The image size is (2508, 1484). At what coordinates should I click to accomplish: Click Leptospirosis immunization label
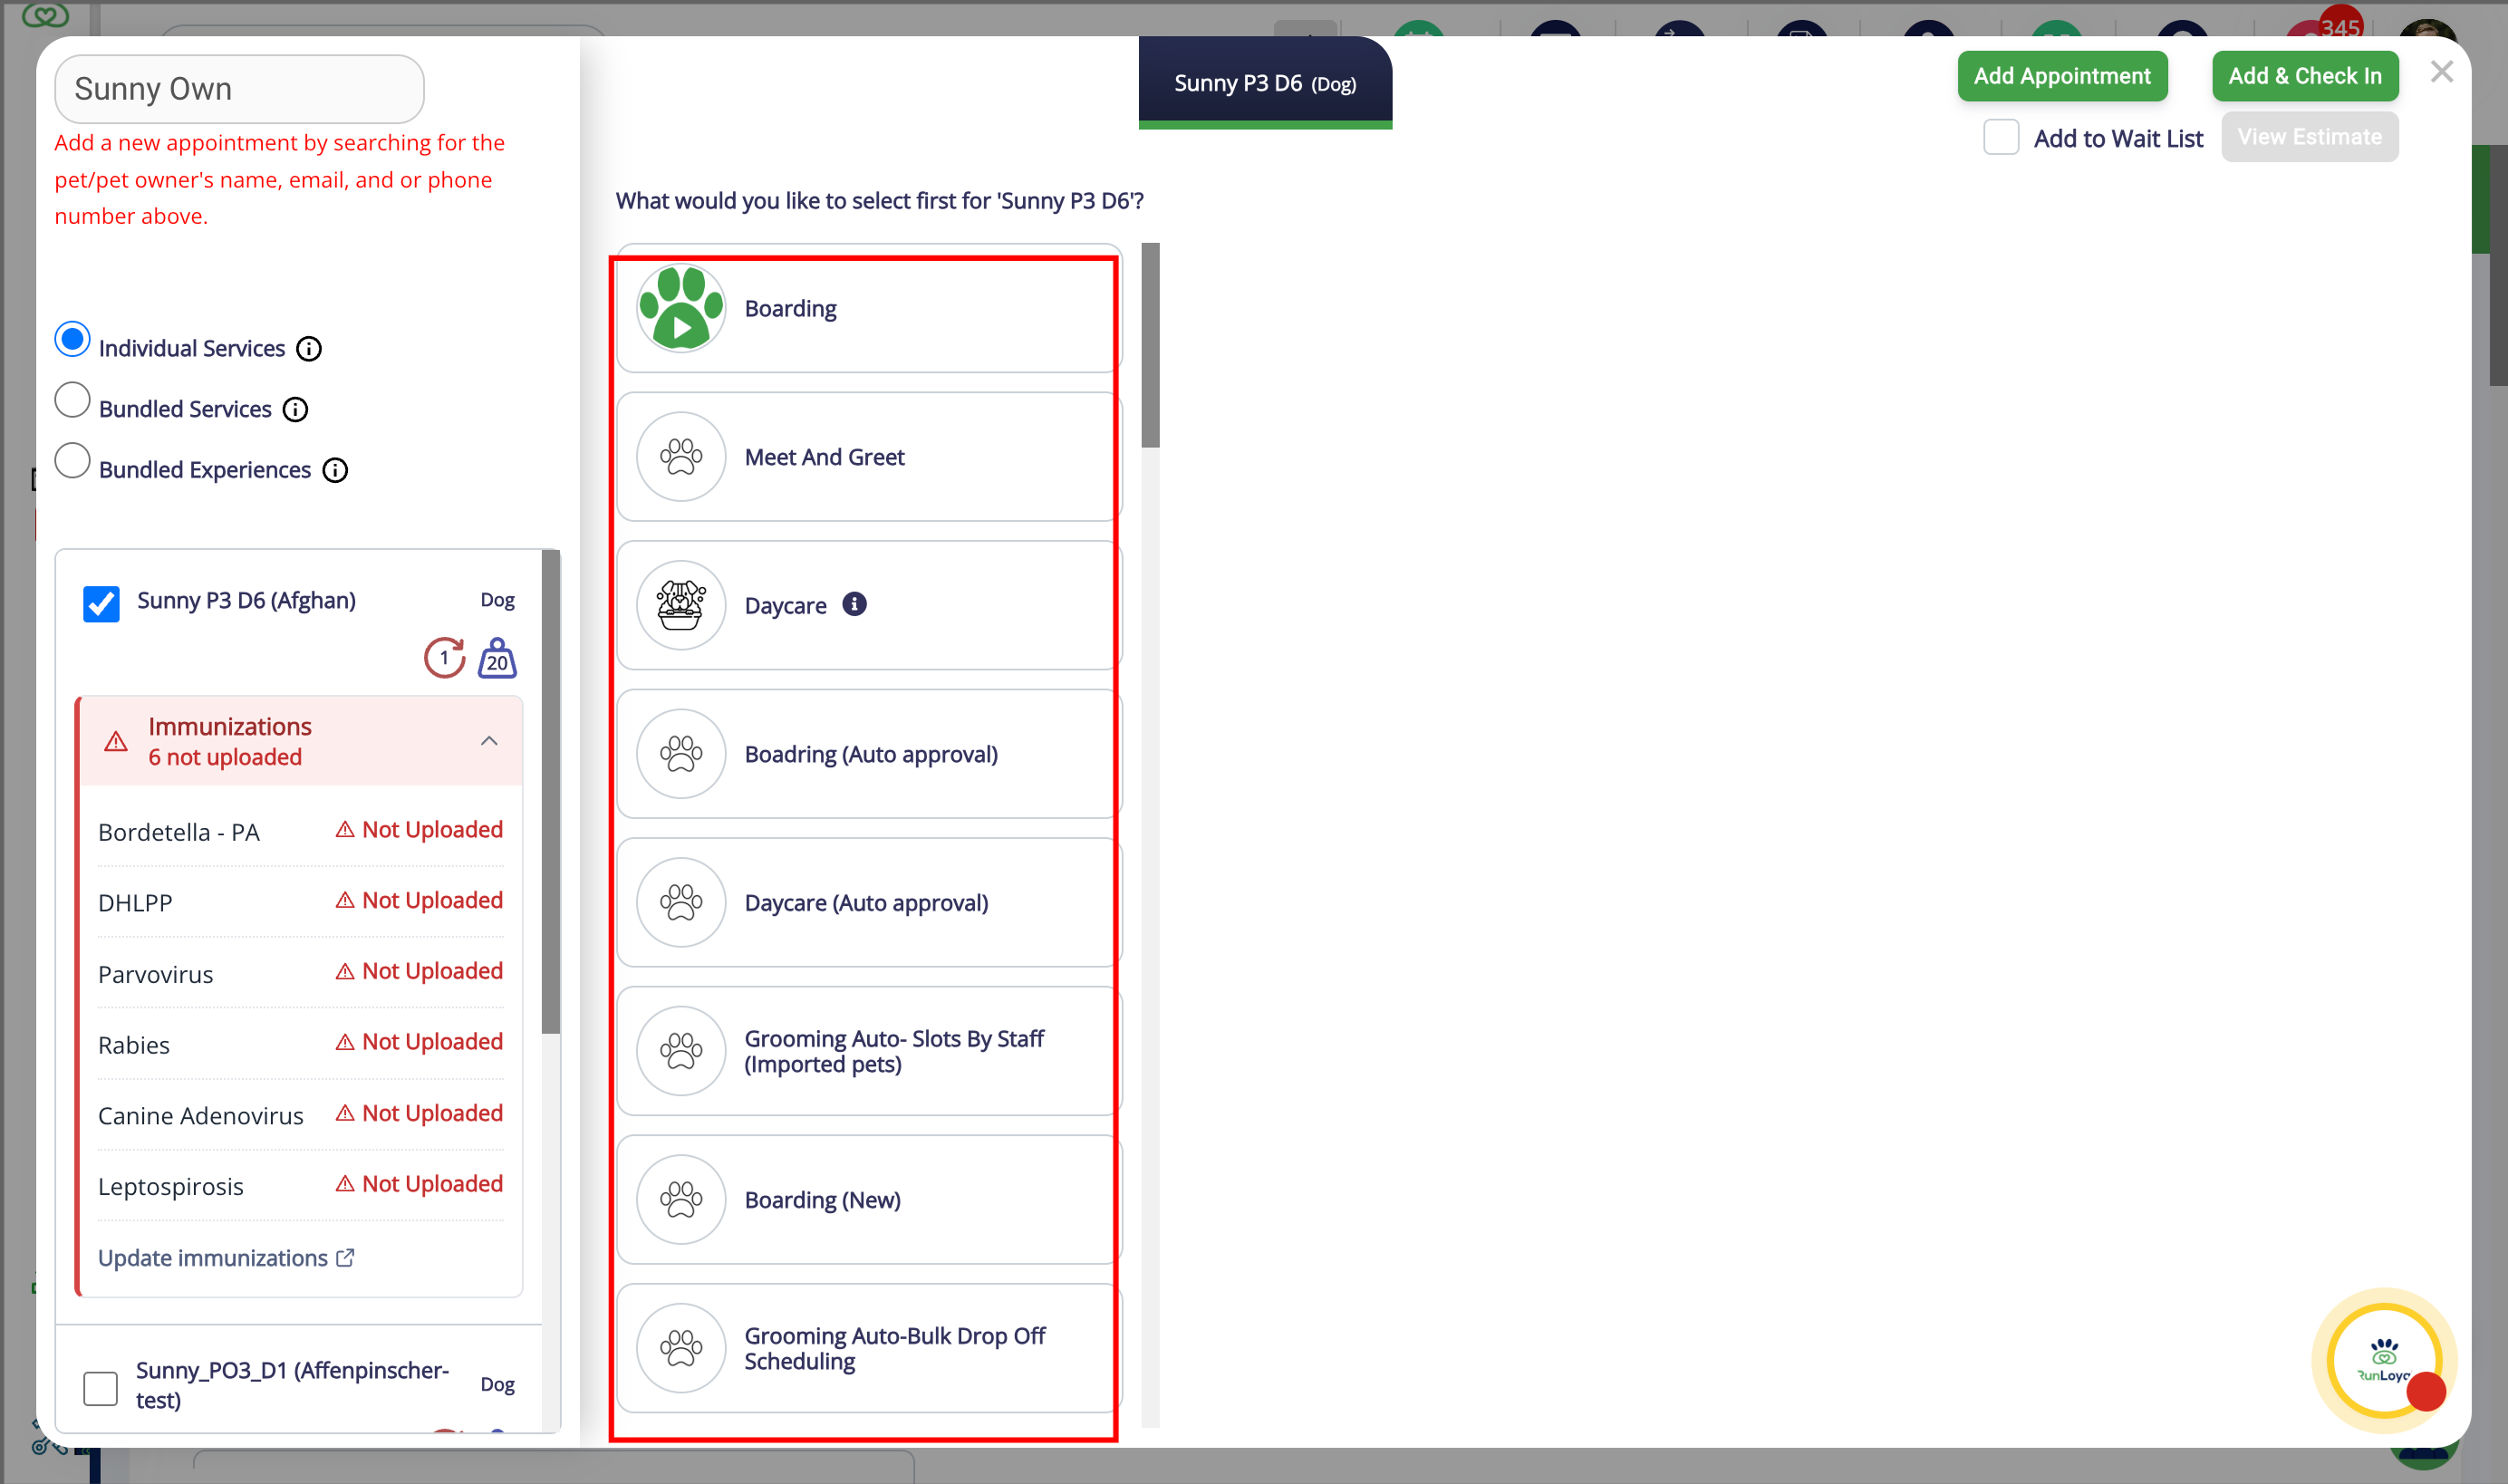click(x=171, y=1187)
